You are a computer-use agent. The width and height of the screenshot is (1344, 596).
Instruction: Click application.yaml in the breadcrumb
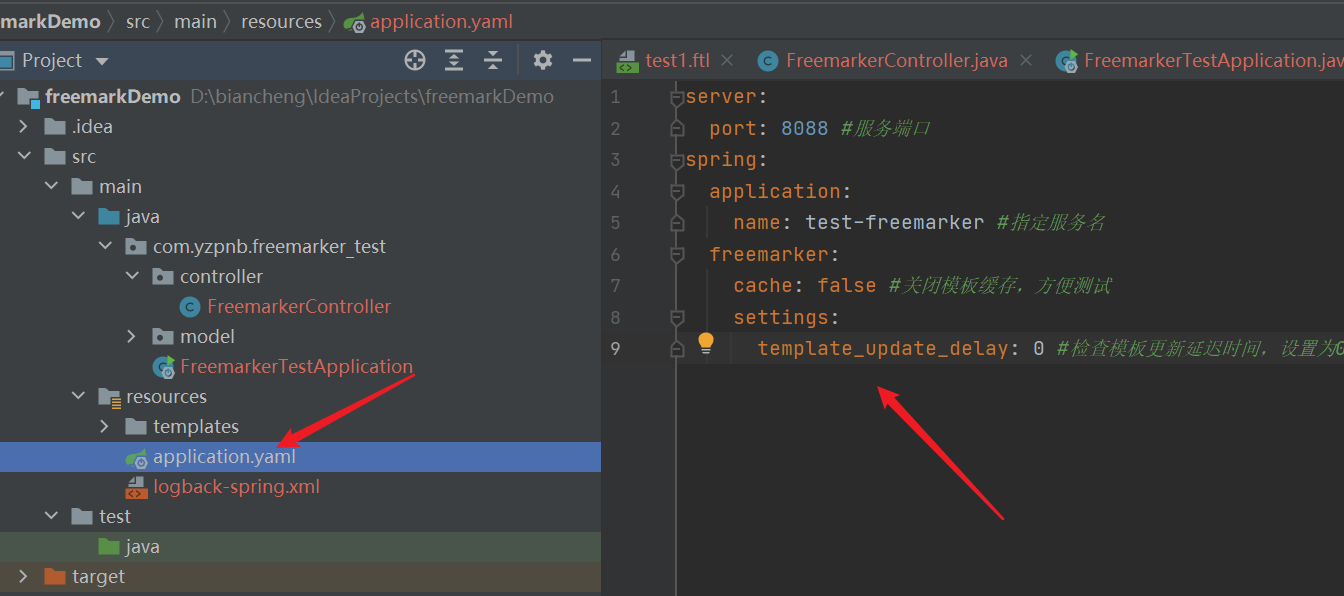[x=441, y=21]
